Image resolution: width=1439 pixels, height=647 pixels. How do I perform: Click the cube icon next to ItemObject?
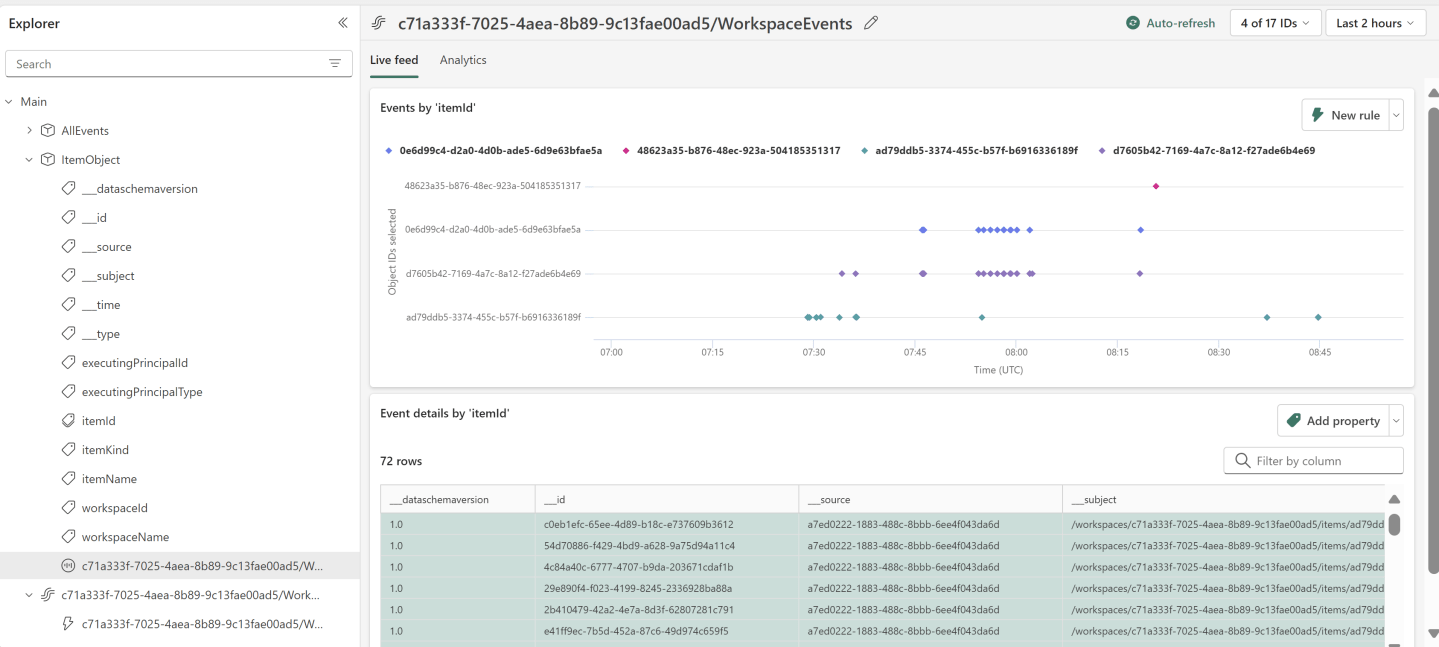(47, 159)
